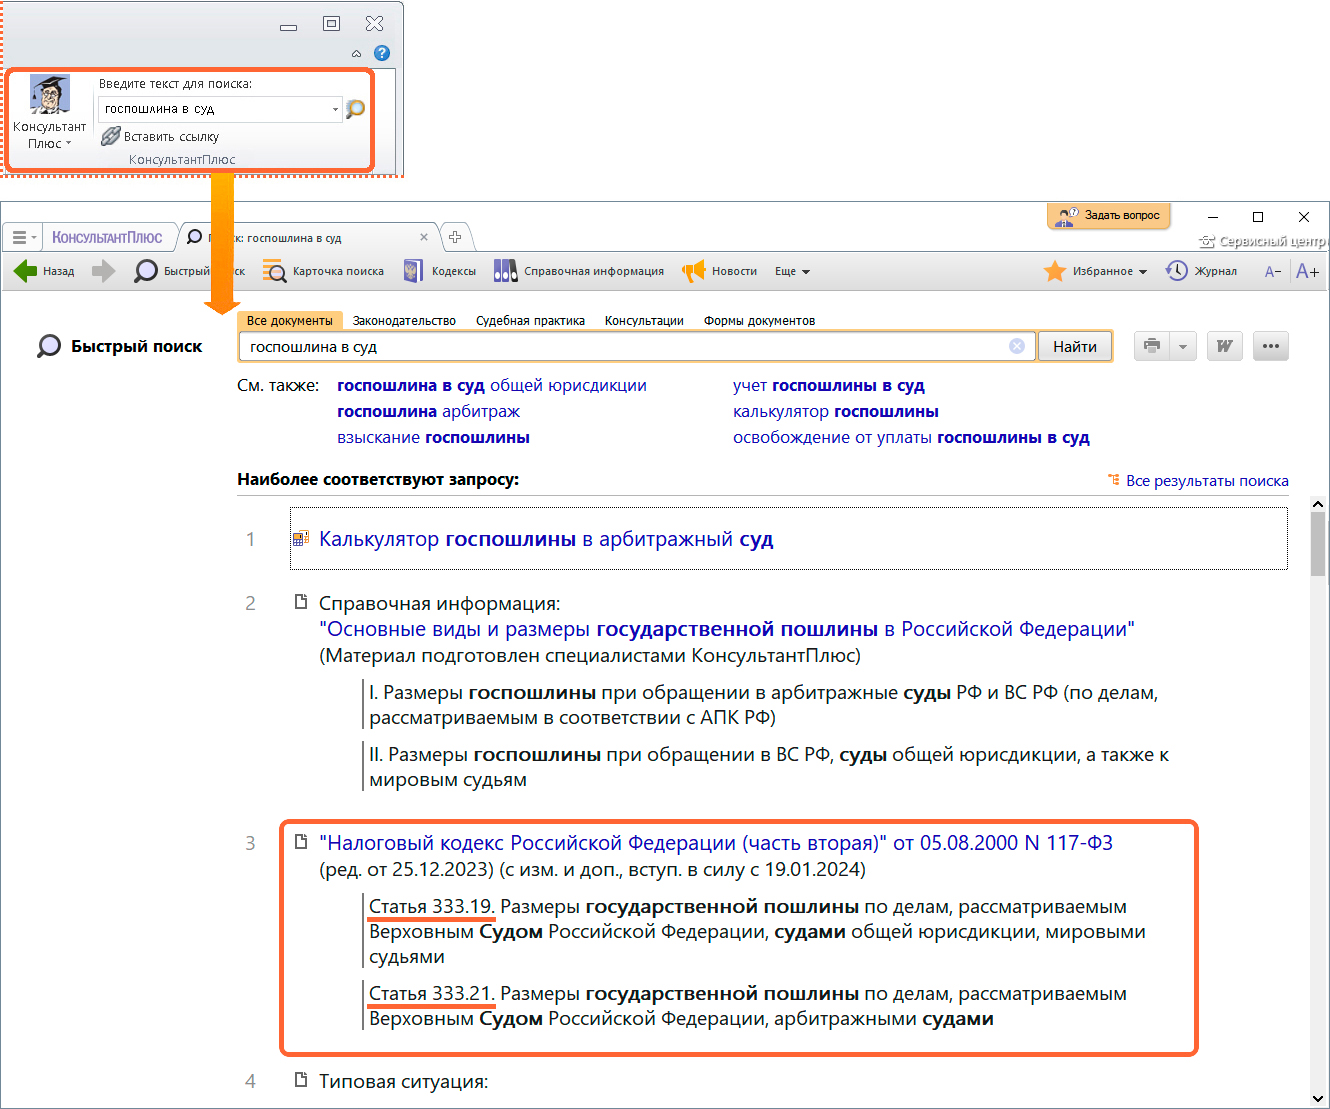Open Избранное star menu

point(1095,271)
